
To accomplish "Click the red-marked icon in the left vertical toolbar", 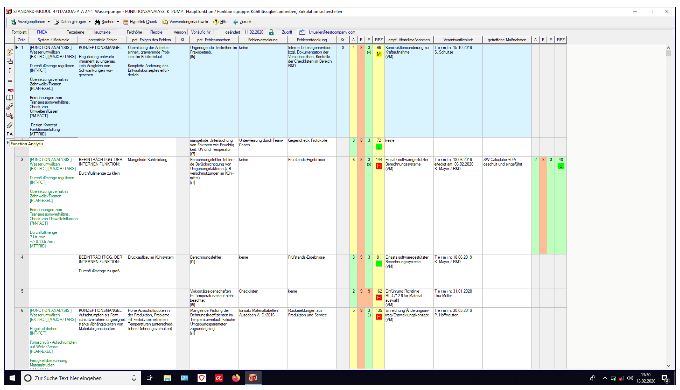I will 10,89.
